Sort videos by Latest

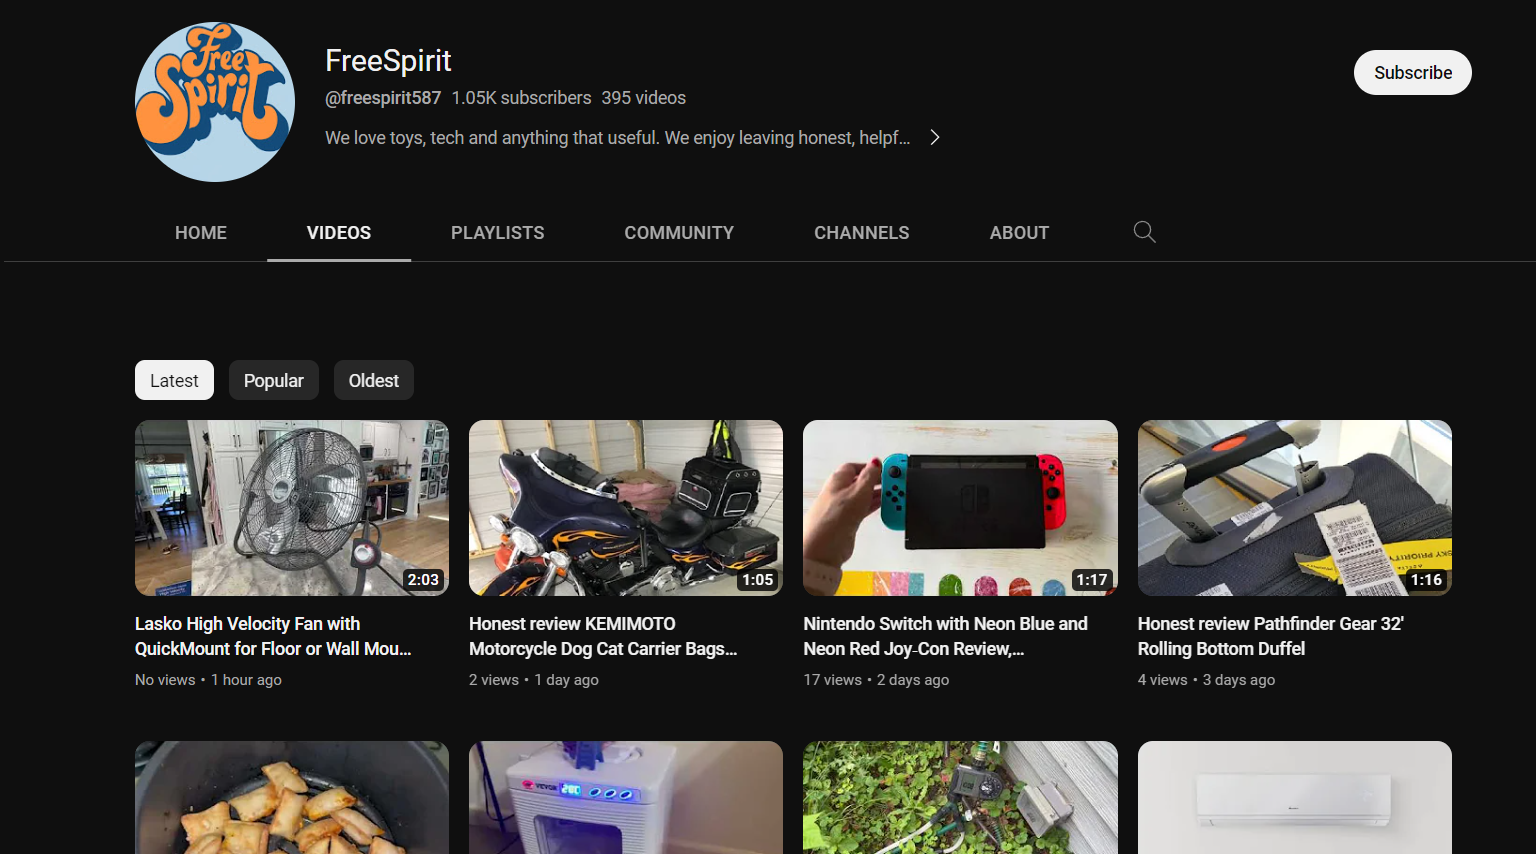[x=174, y=381]
